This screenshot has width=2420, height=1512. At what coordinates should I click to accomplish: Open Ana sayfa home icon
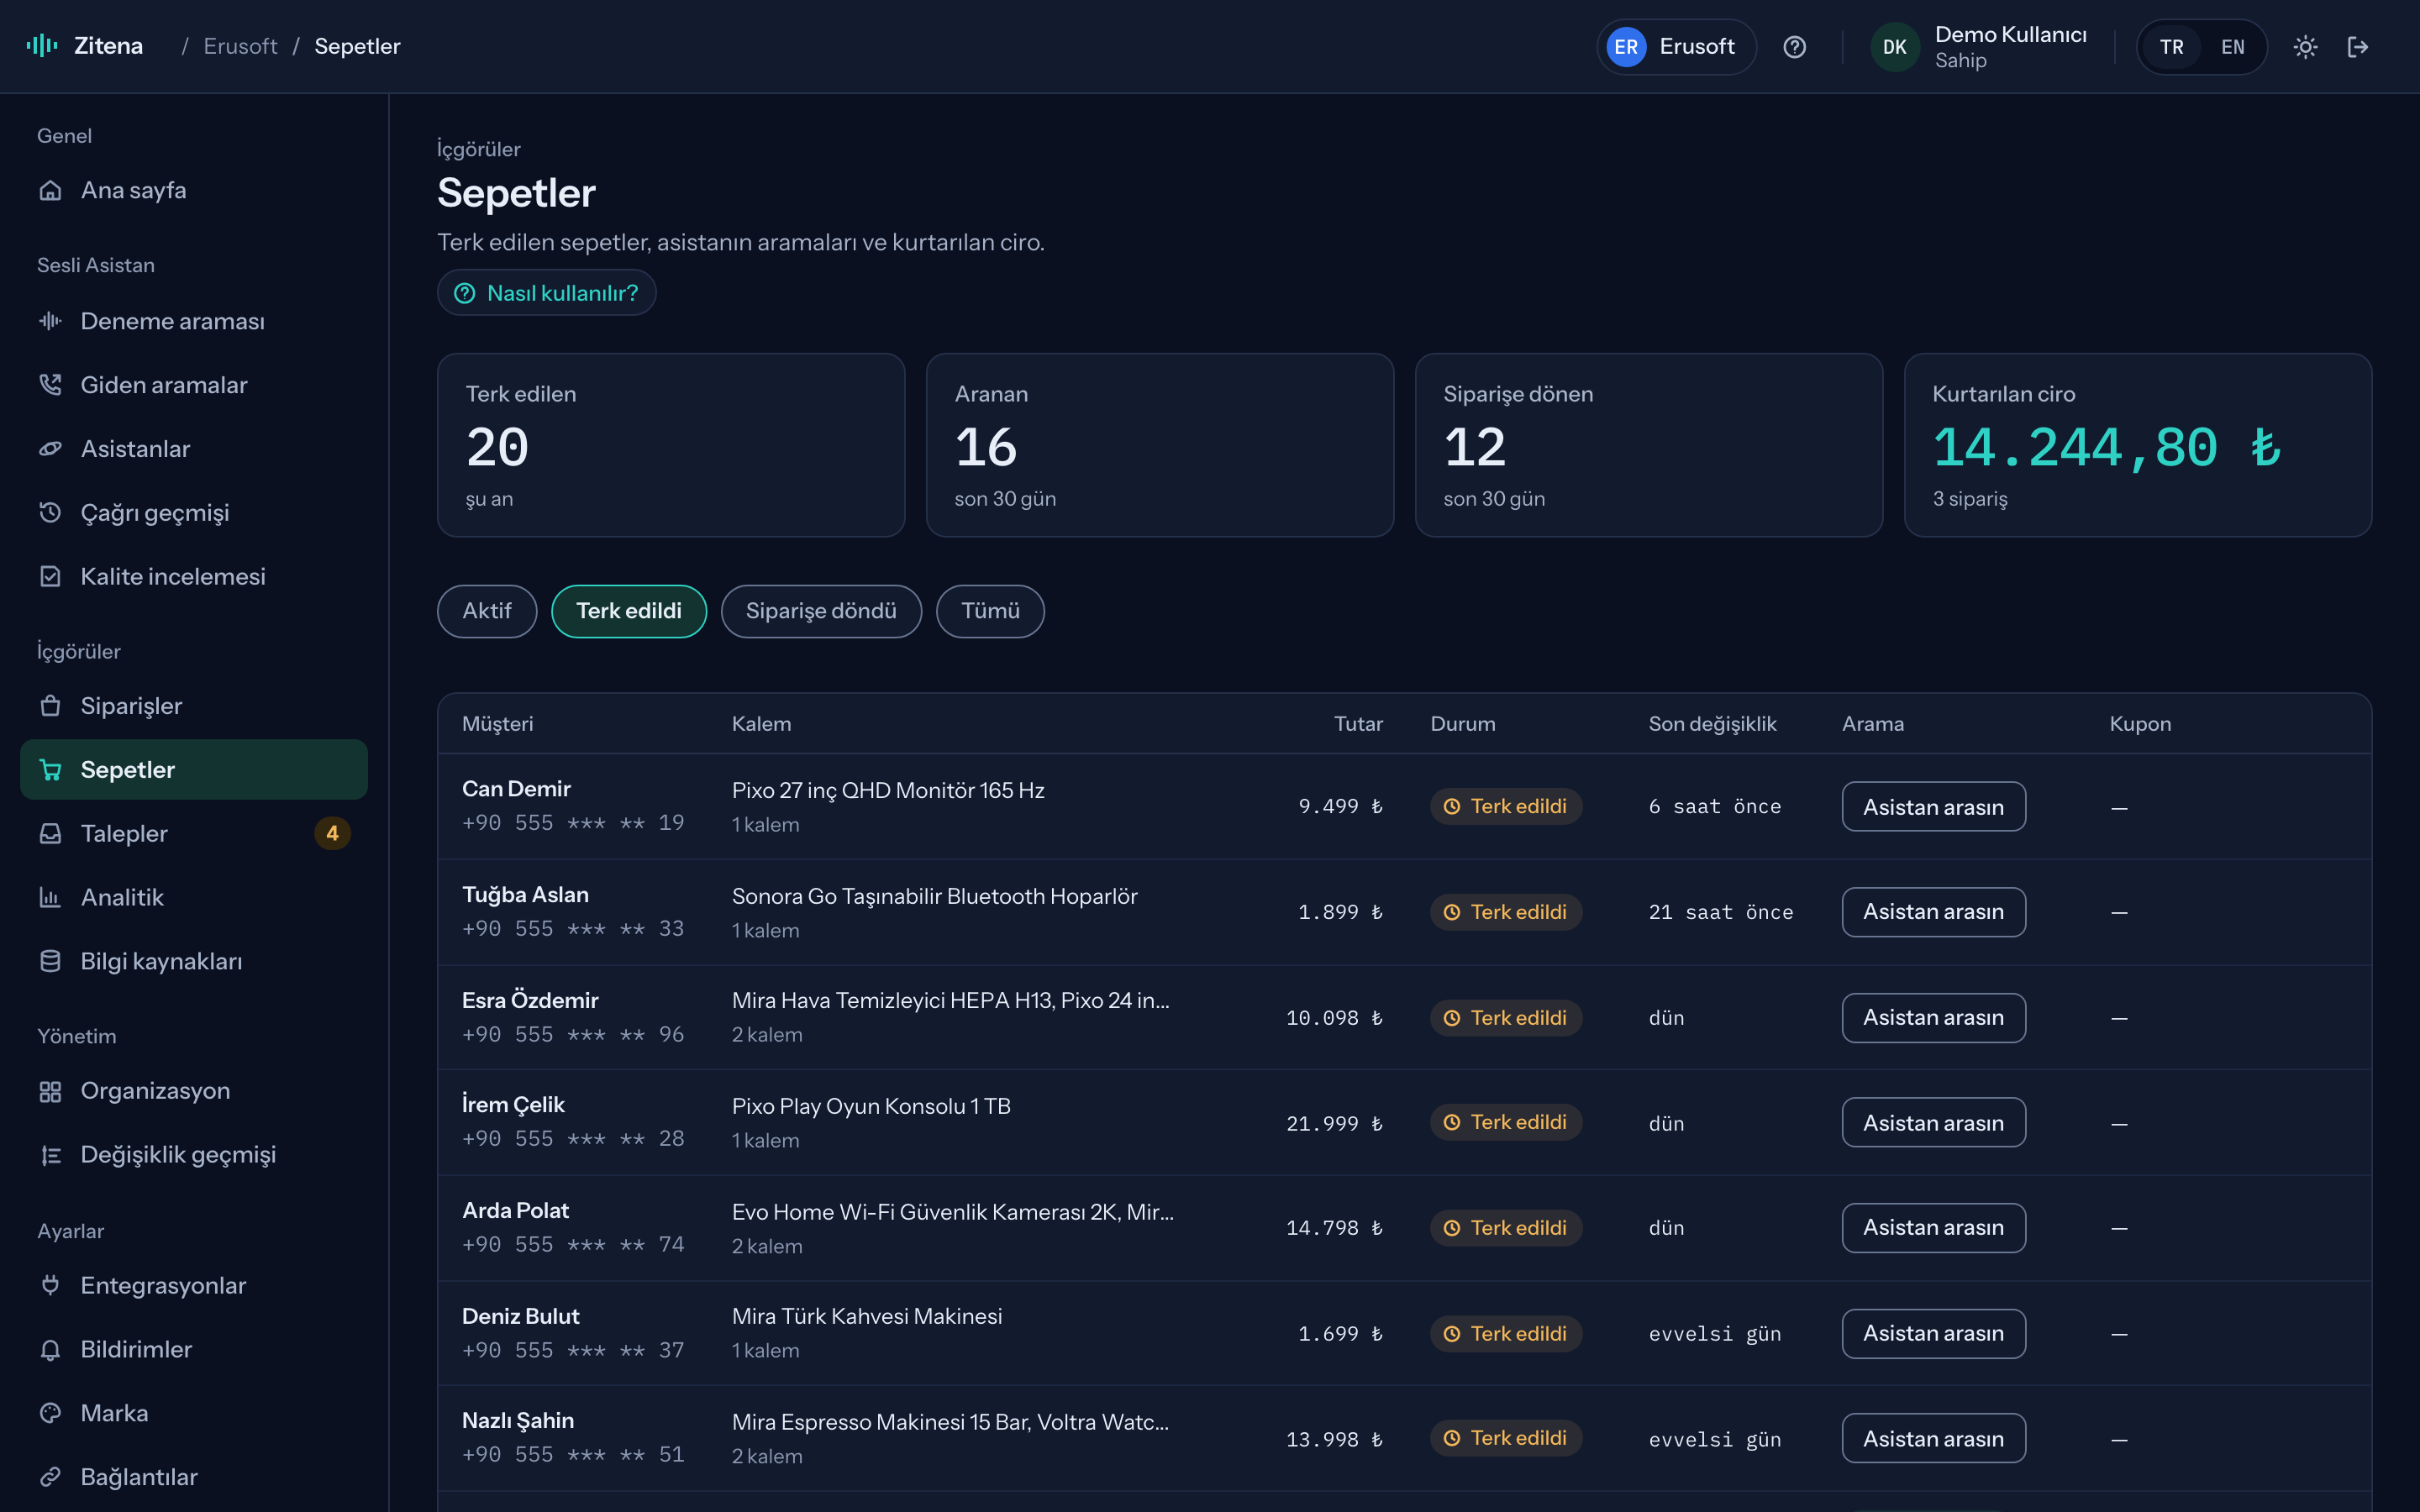click(50, 190)
